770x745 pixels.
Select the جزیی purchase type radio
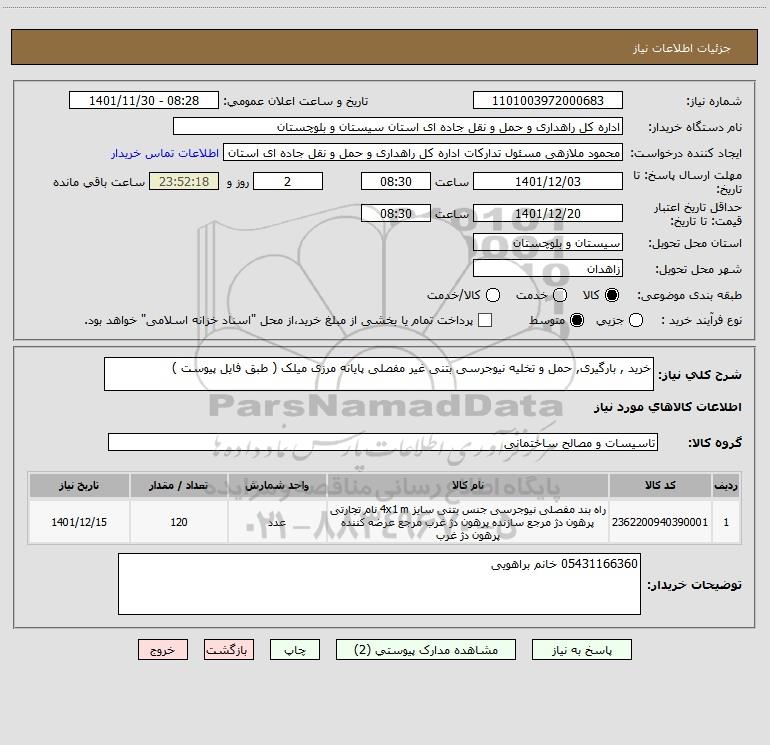tap(635, 320)
